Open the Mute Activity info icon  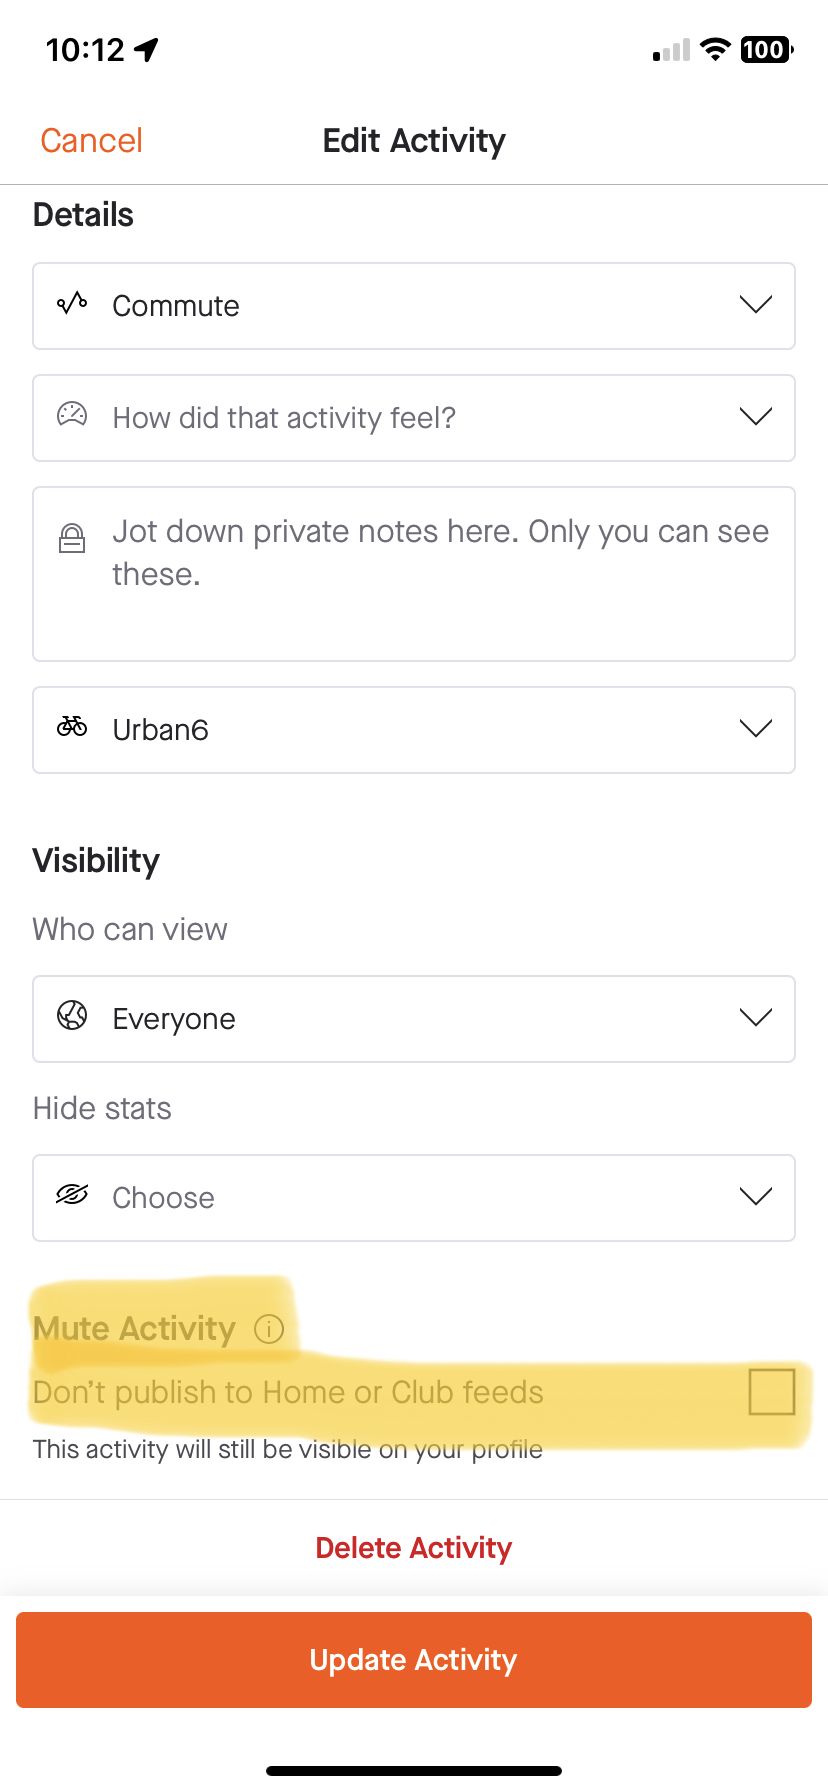tap(269, 1329)
